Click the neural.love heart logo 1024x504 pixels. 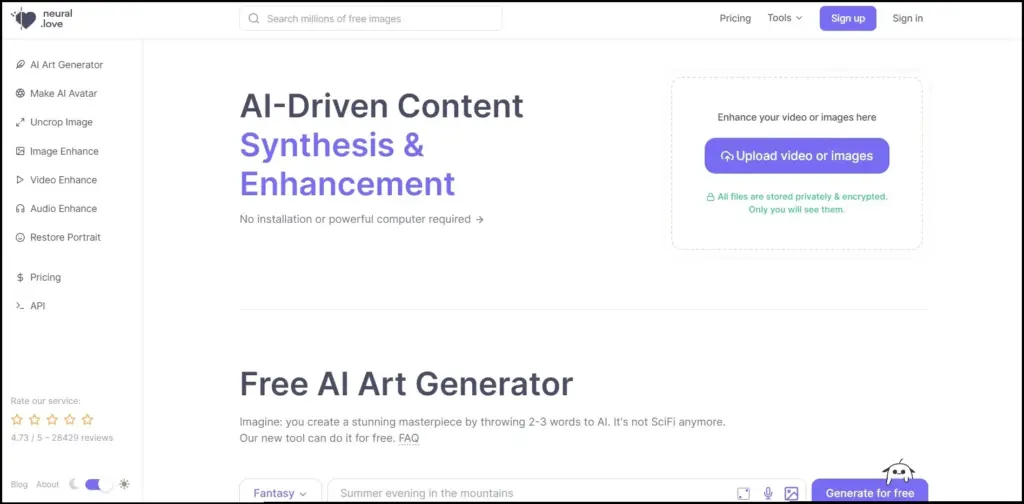coord(24,19)
